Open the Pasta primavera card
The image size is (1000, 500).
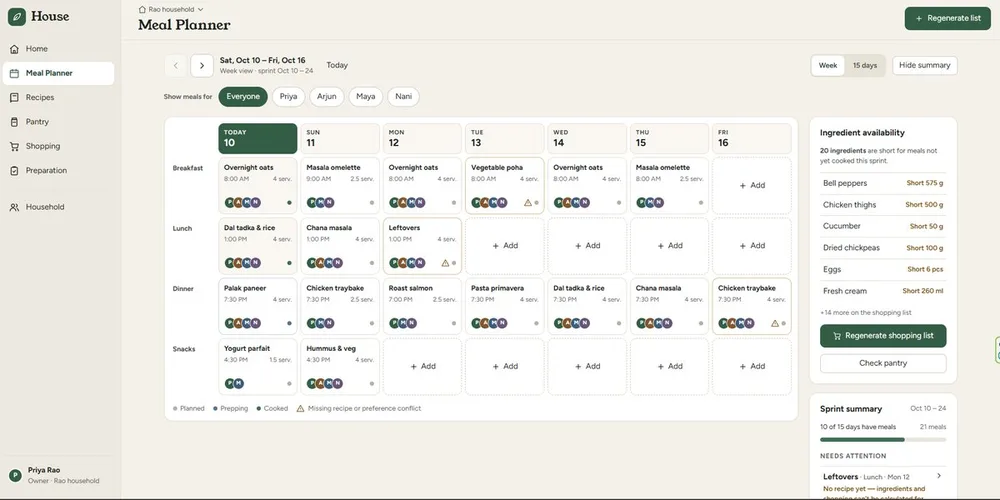(504, 306)
